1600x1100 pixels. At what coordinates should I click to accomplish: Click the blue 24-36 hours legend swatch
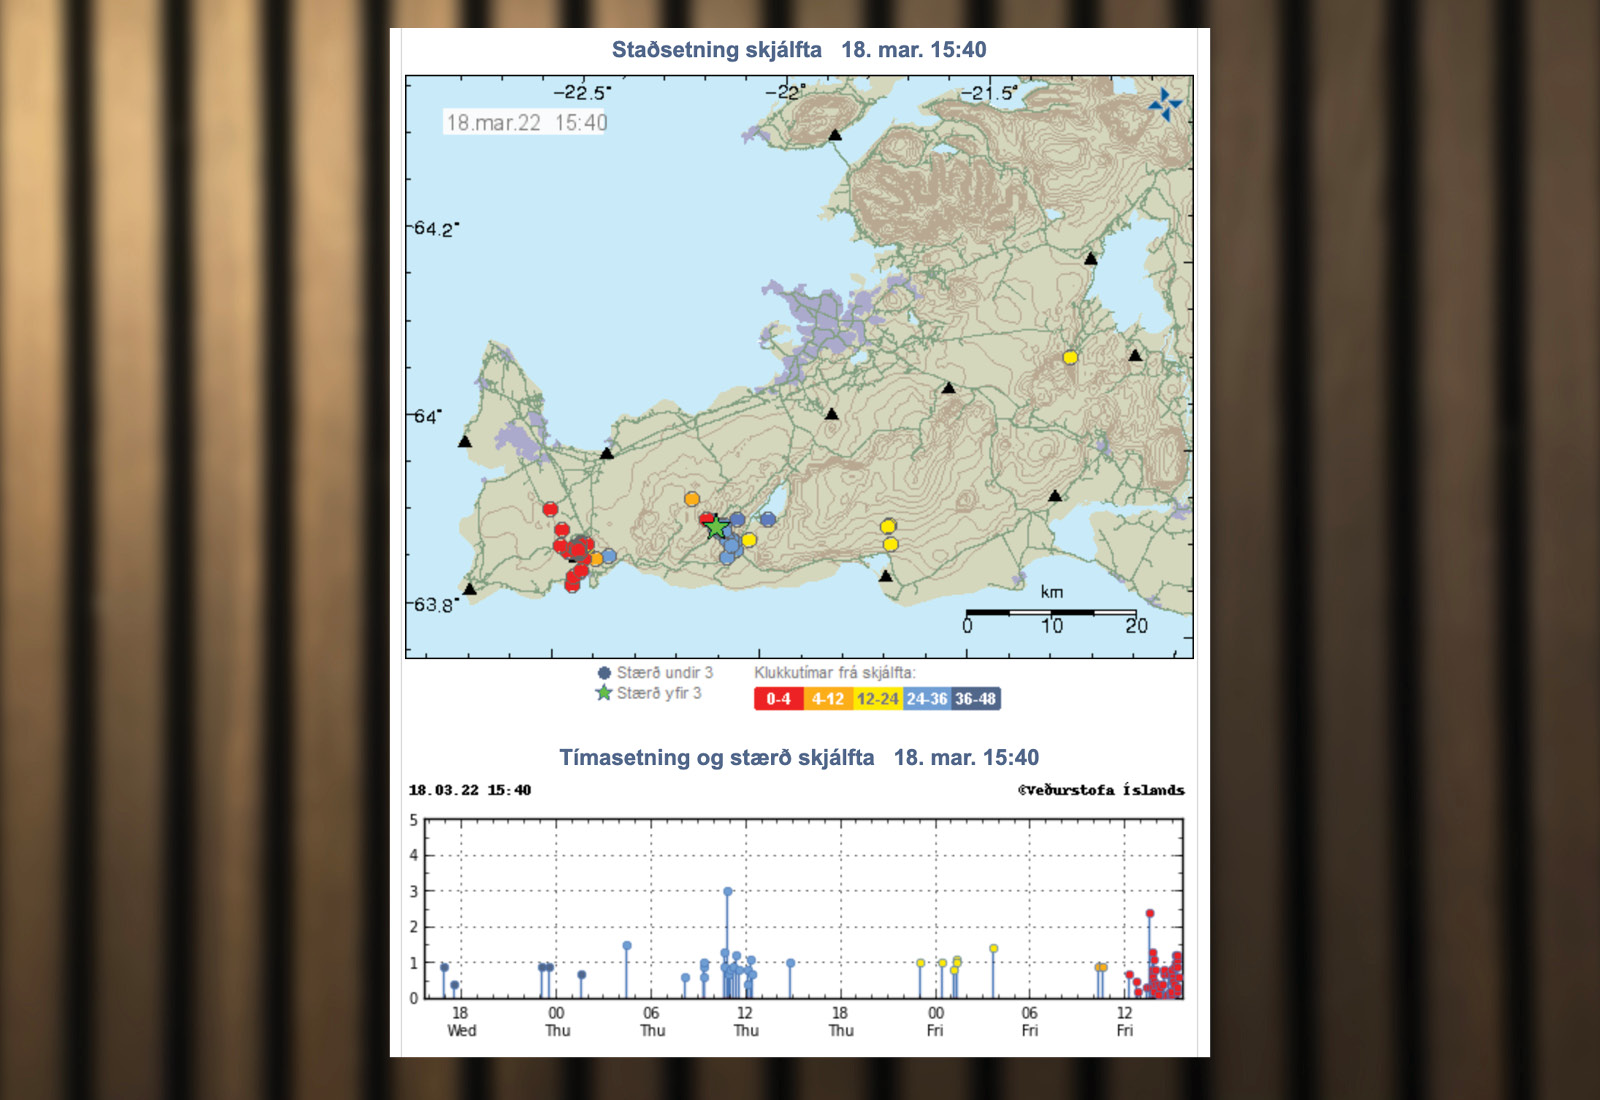927,699
